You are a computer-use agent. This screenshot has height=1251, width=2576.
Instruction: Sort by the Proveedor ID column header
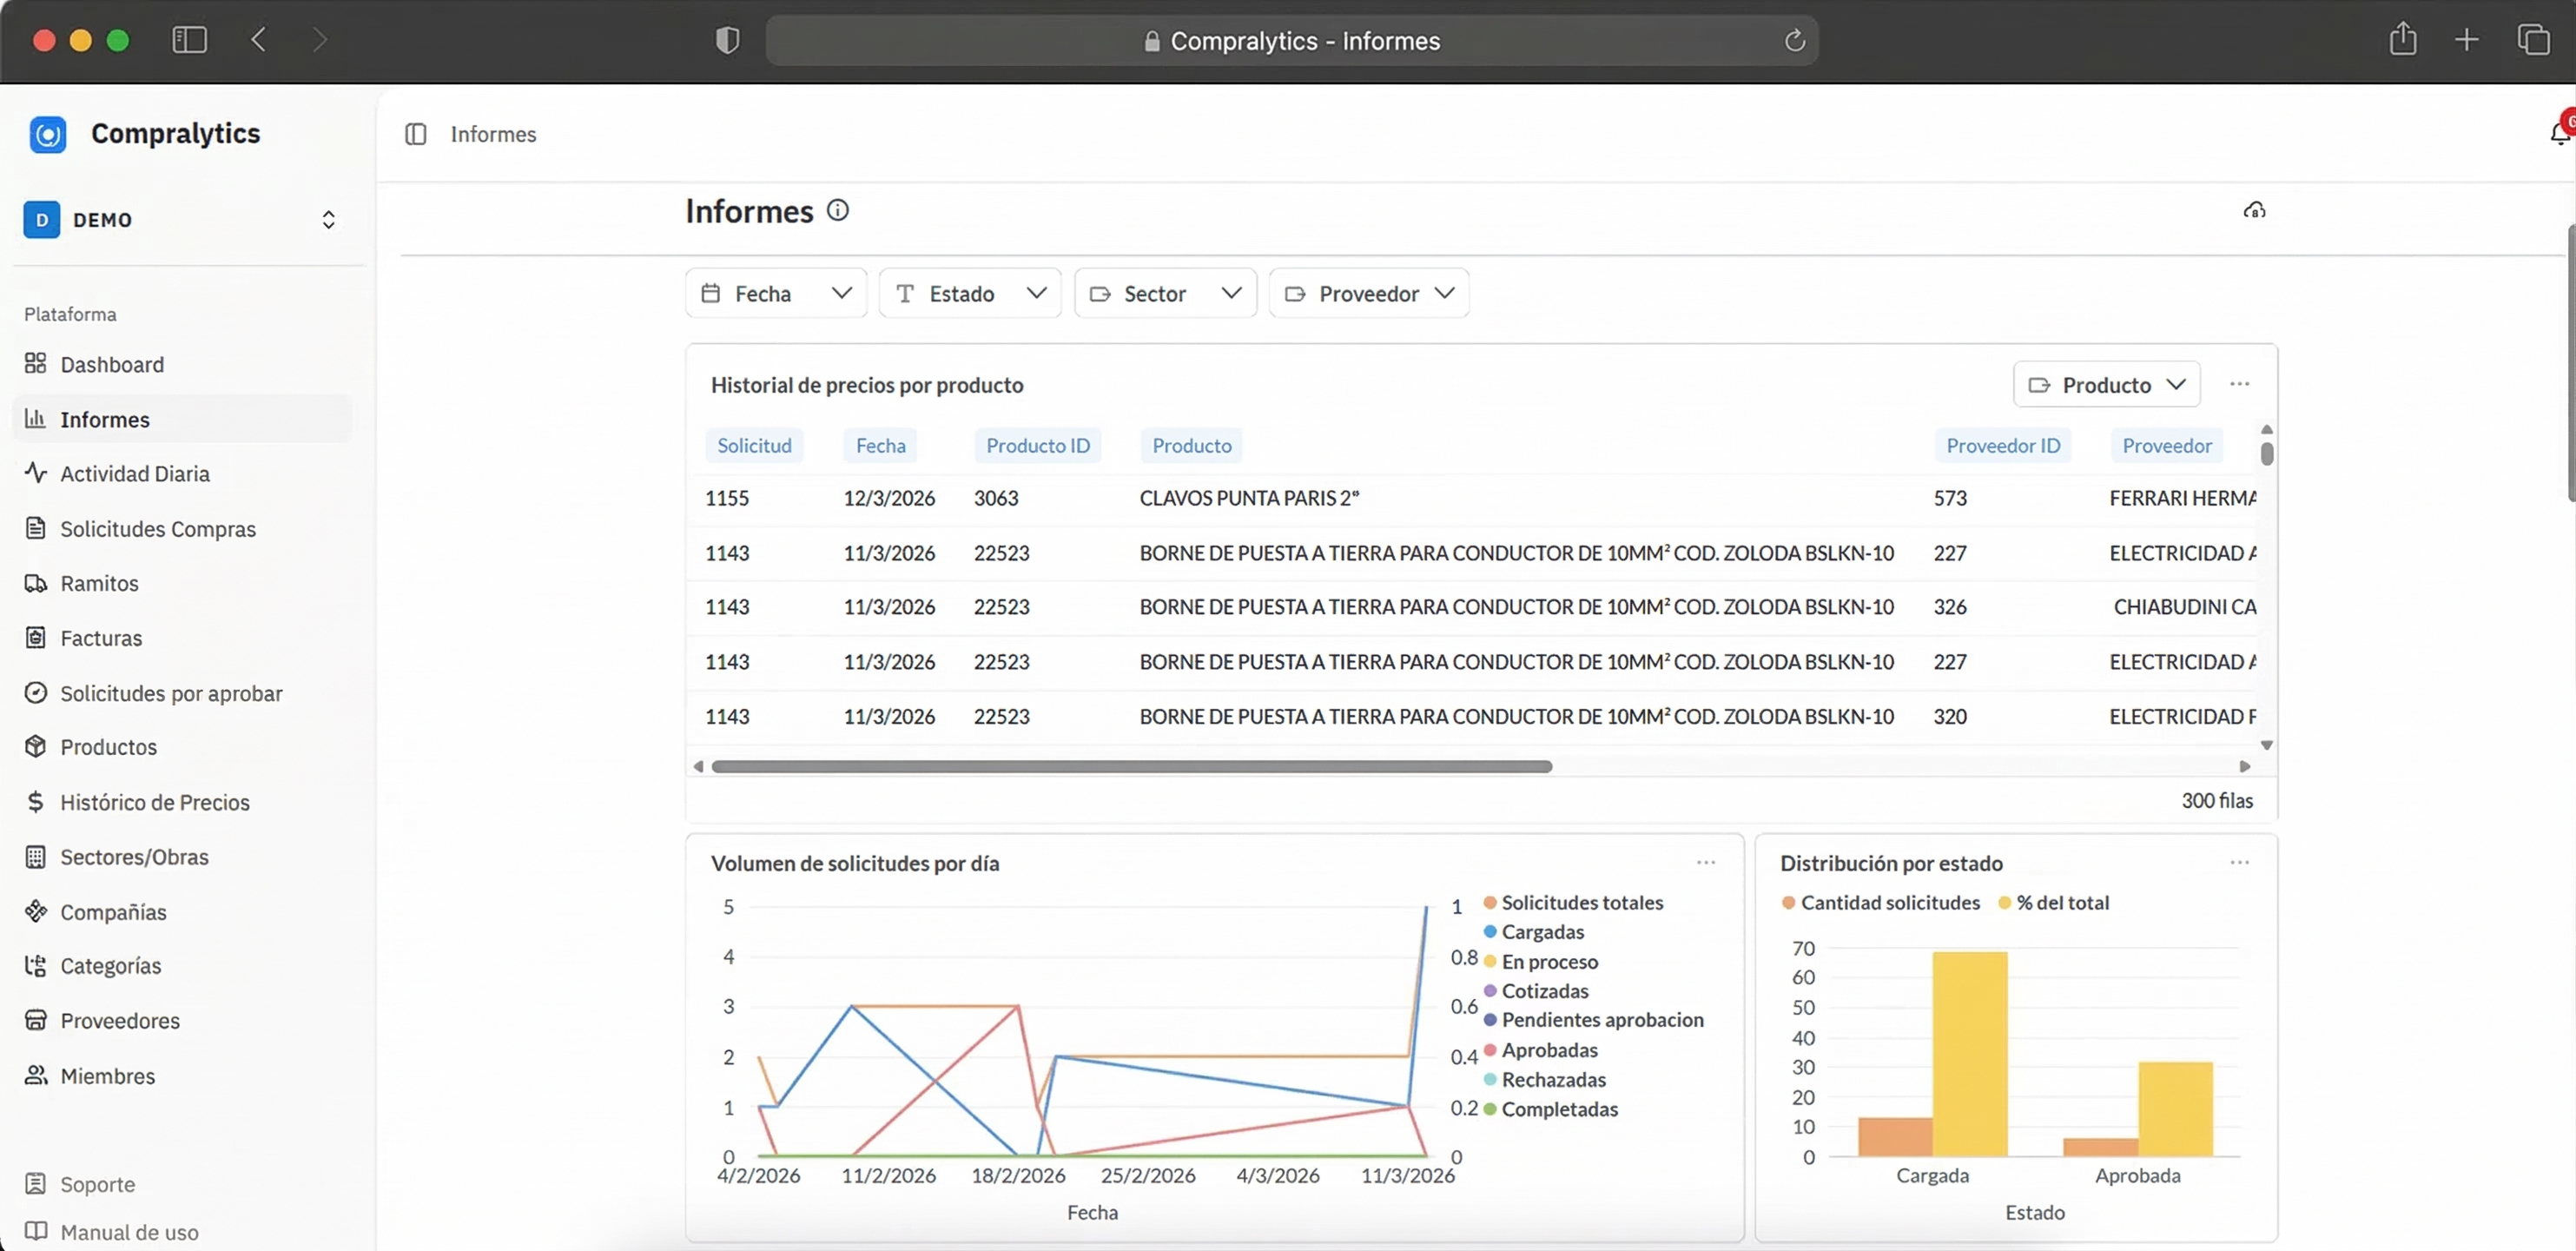(2002, 446)
